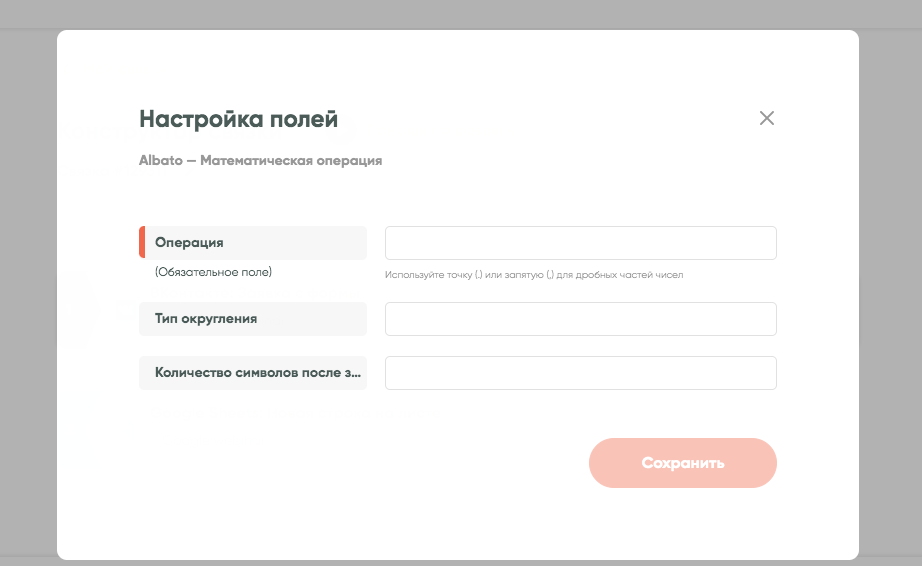This screenshot has height=566, width=922.
Task: Click the Тип округления label
Action: [x=206, y=319]
